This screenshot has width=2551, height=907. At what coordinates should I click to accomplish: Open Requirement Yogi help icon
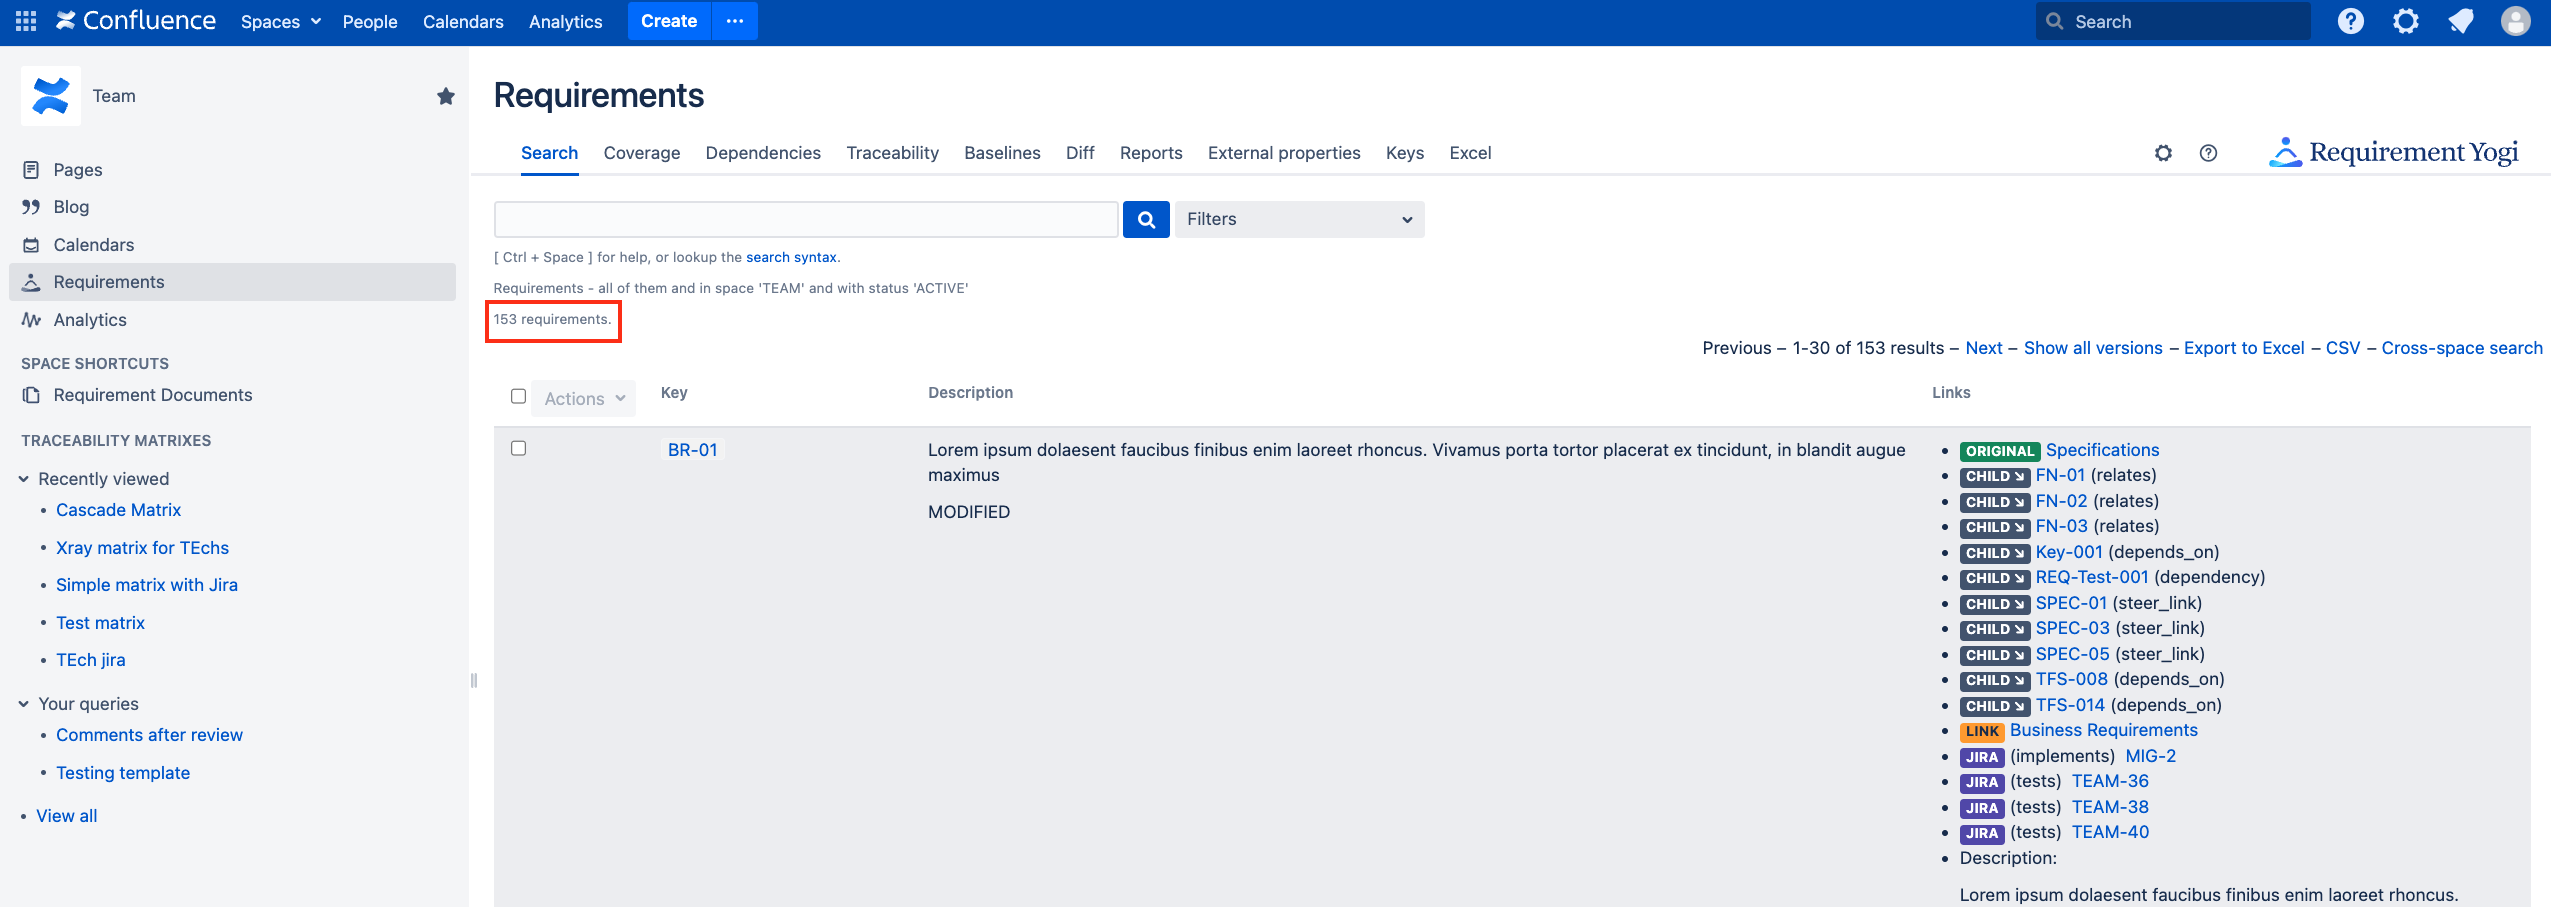click(2208, 153)
